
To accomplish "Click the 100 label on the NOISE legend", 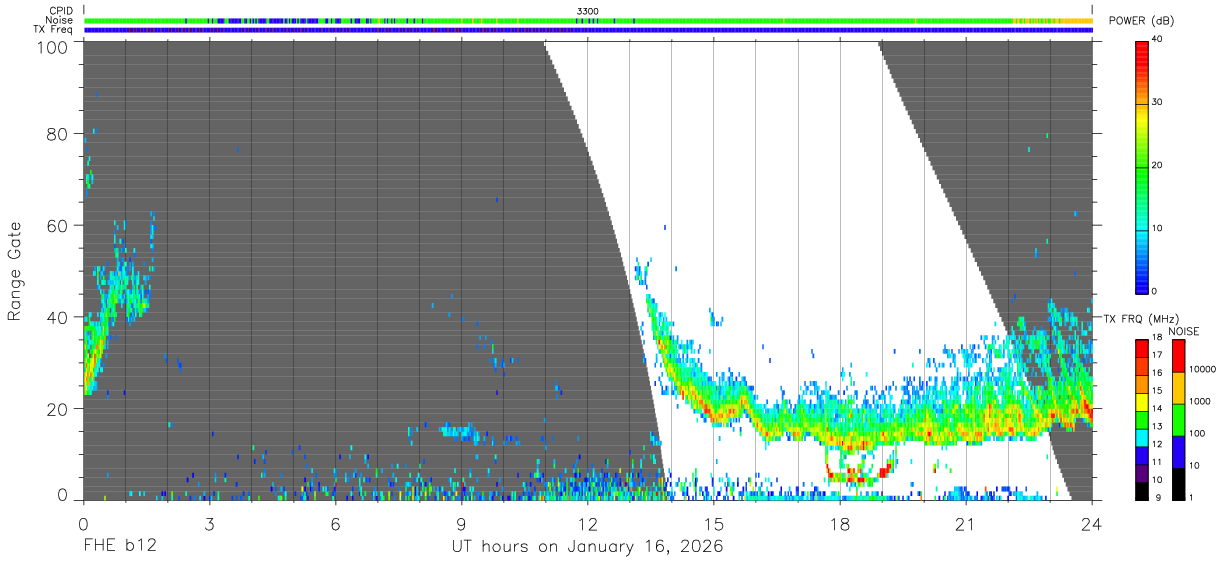I will (x=1198, y=433).
